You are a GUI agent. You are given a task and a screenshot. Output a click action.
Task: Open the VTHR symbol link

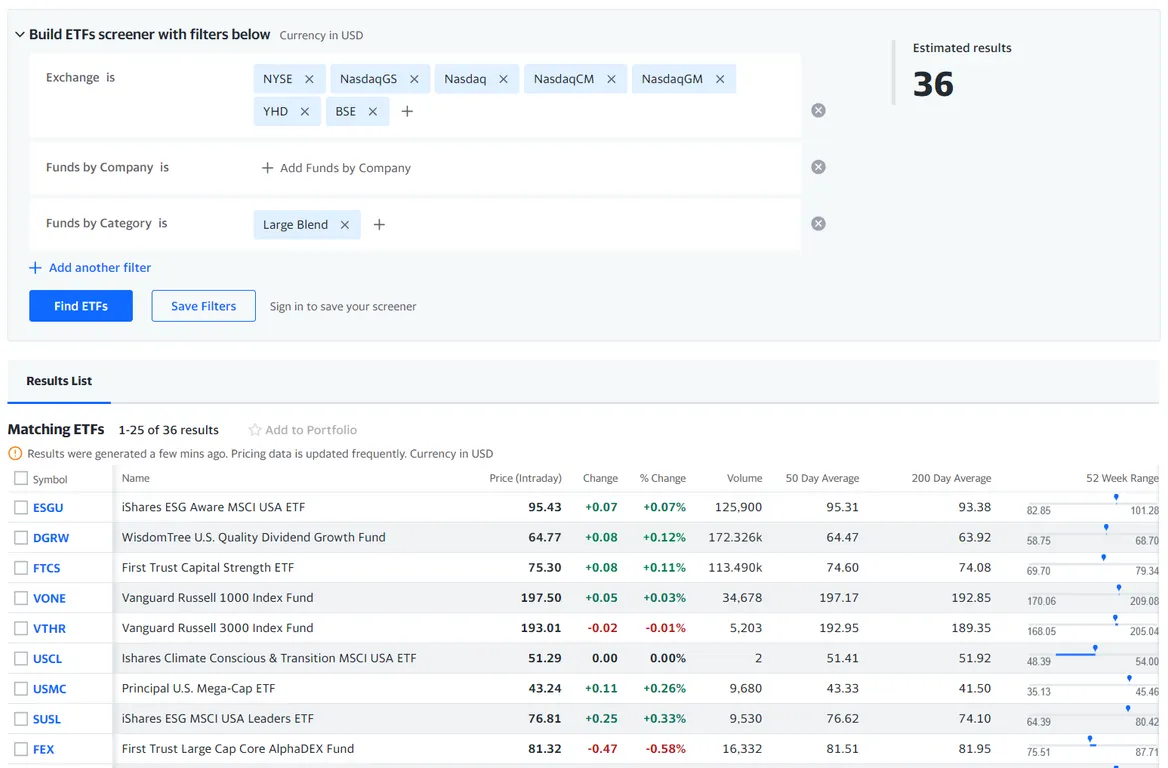tap(49, 629)
